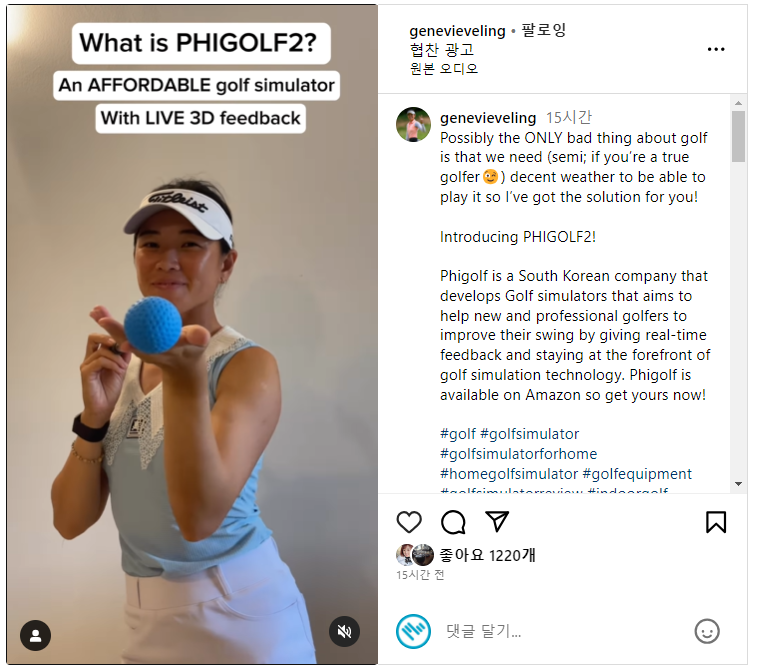Image resolution: width=760 pixels, height=670 pixels.
Task: Focus the 댓글 달기 comment field
Action: click(x=562, y=631)
